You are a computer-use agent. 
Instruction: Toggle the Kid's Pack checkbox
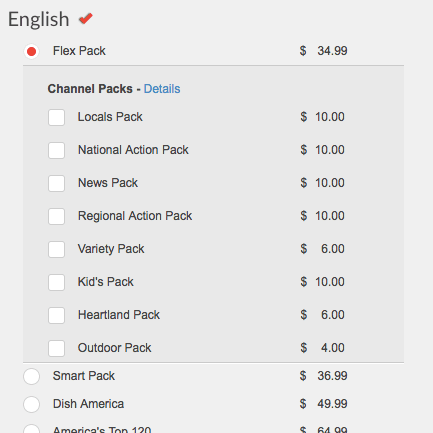tap(56, 282)
